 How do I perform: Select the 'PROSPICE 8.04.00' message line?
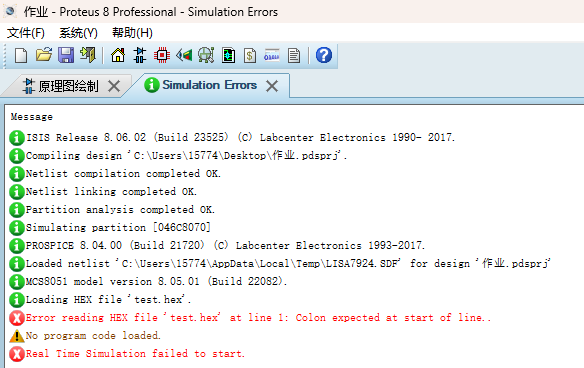[x=225, y=245]
